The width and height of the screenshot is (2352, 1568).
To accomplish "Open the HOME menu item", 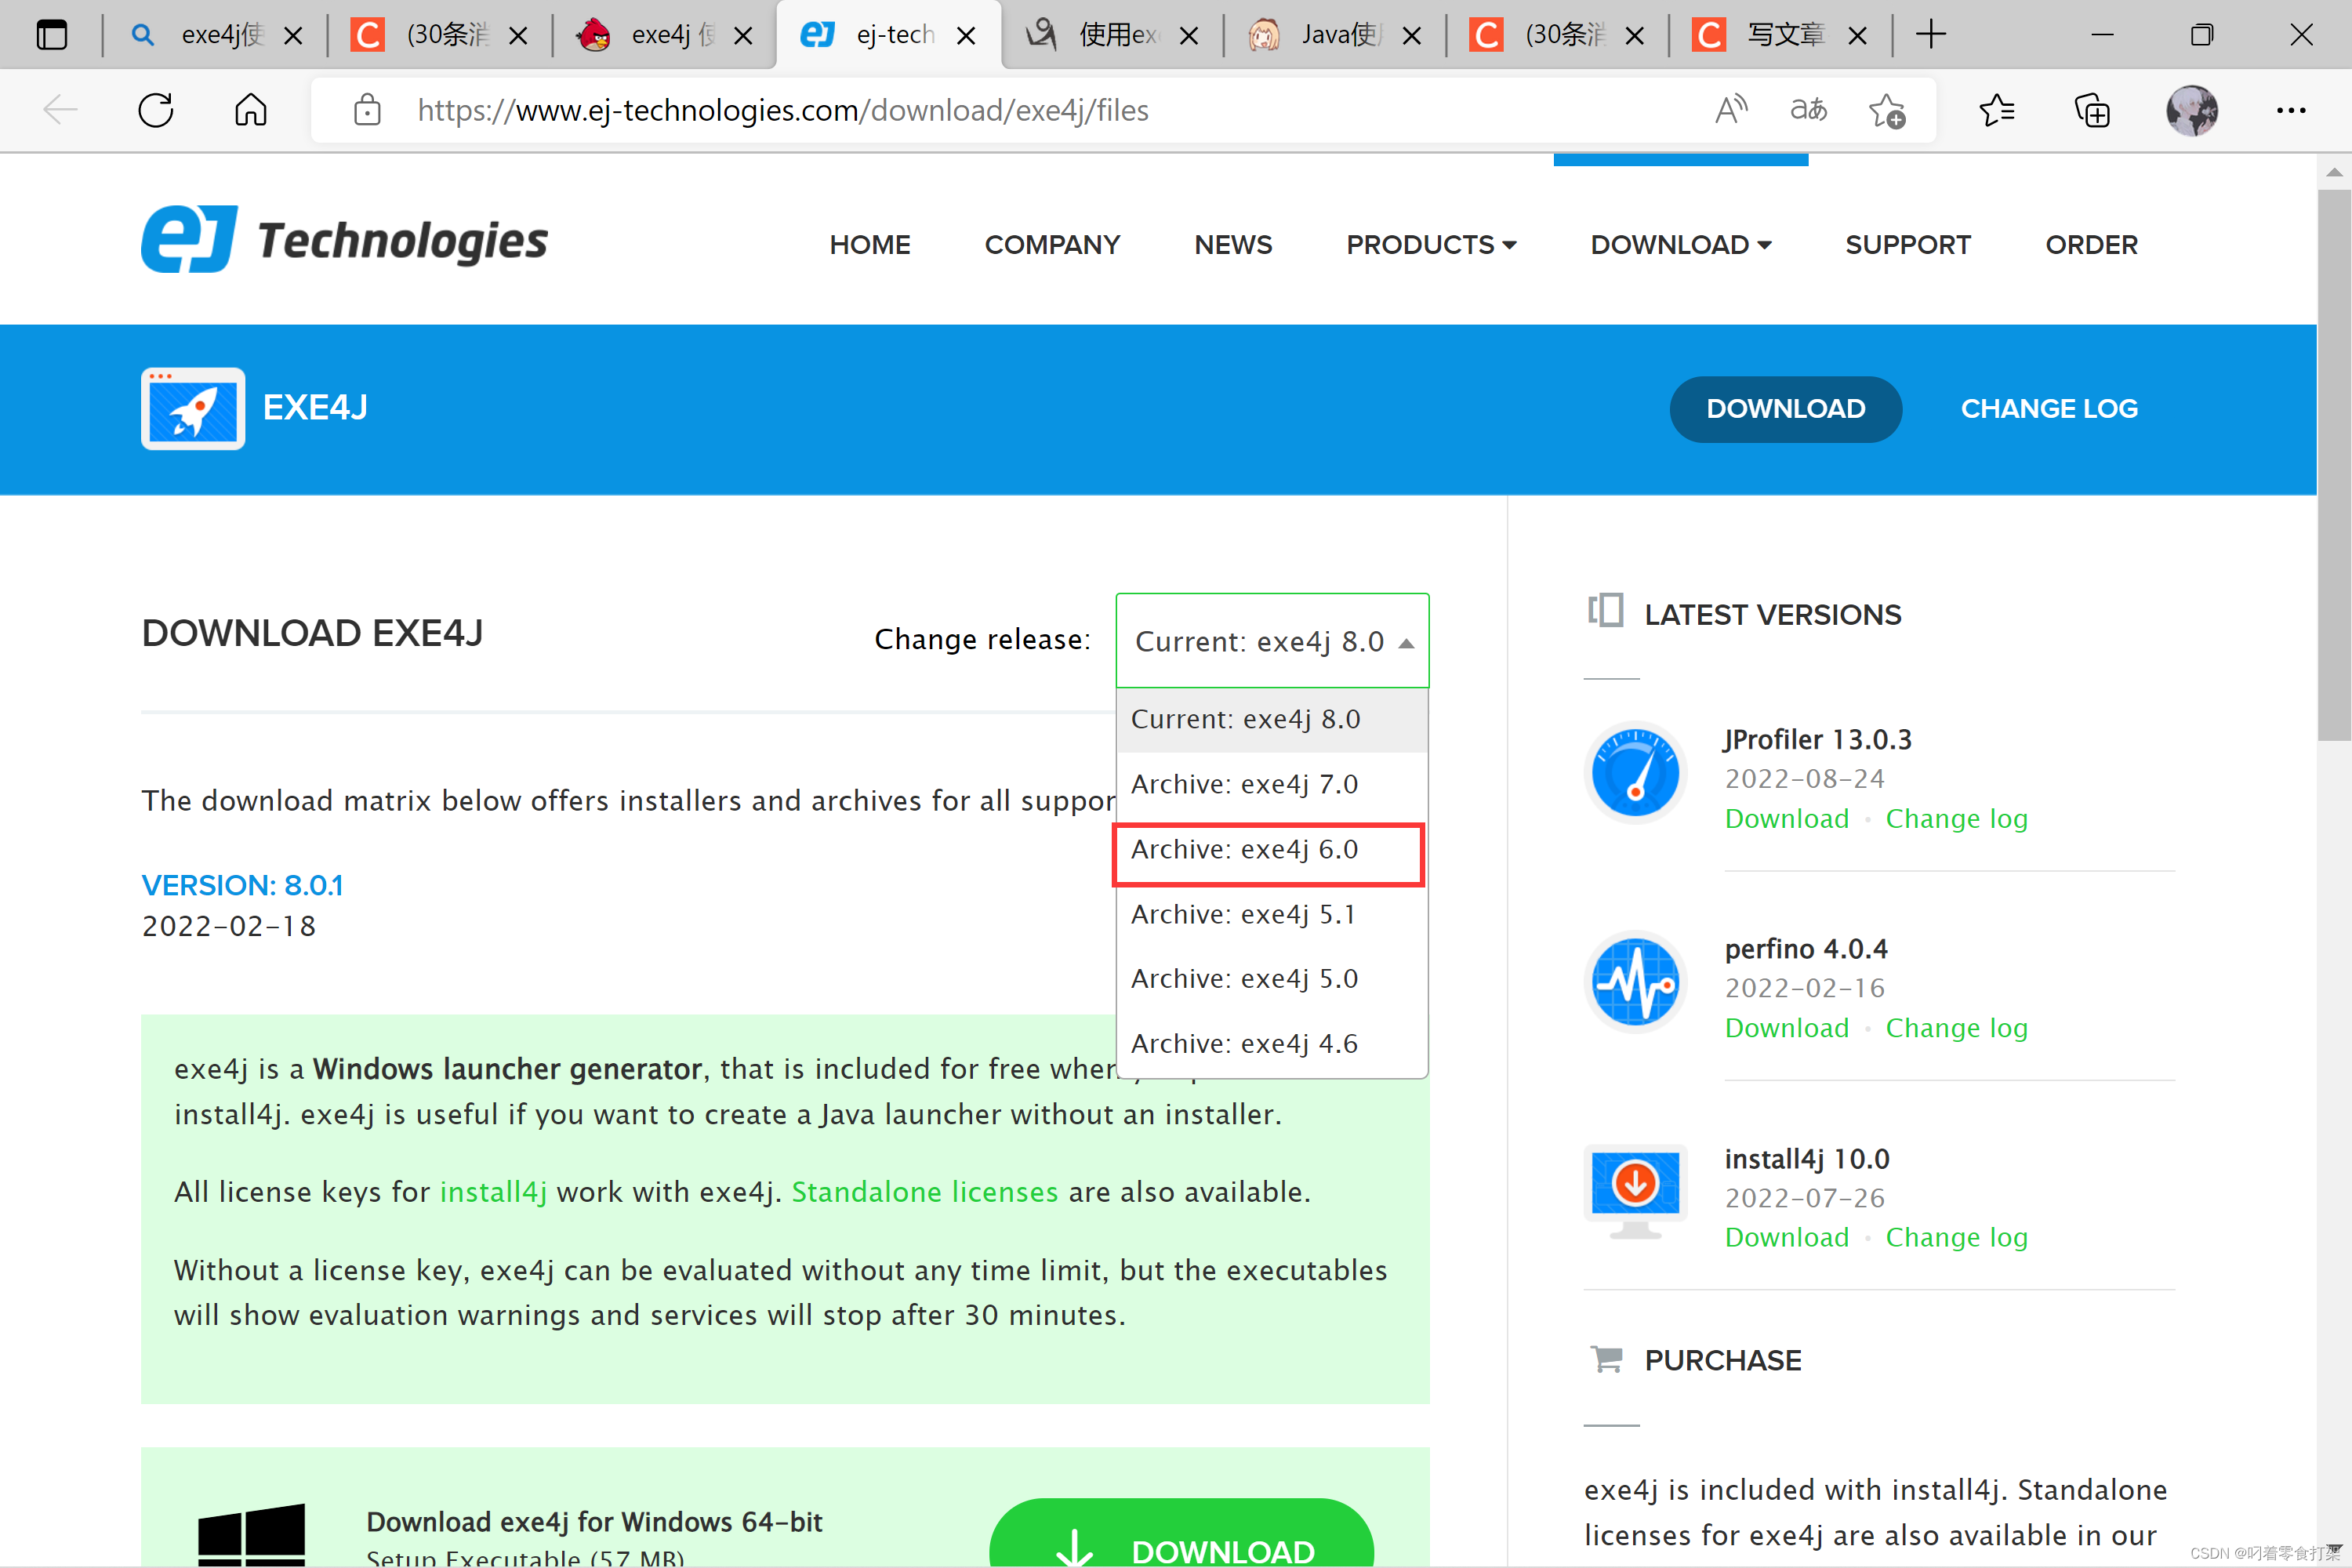I will tap(870, 245).
